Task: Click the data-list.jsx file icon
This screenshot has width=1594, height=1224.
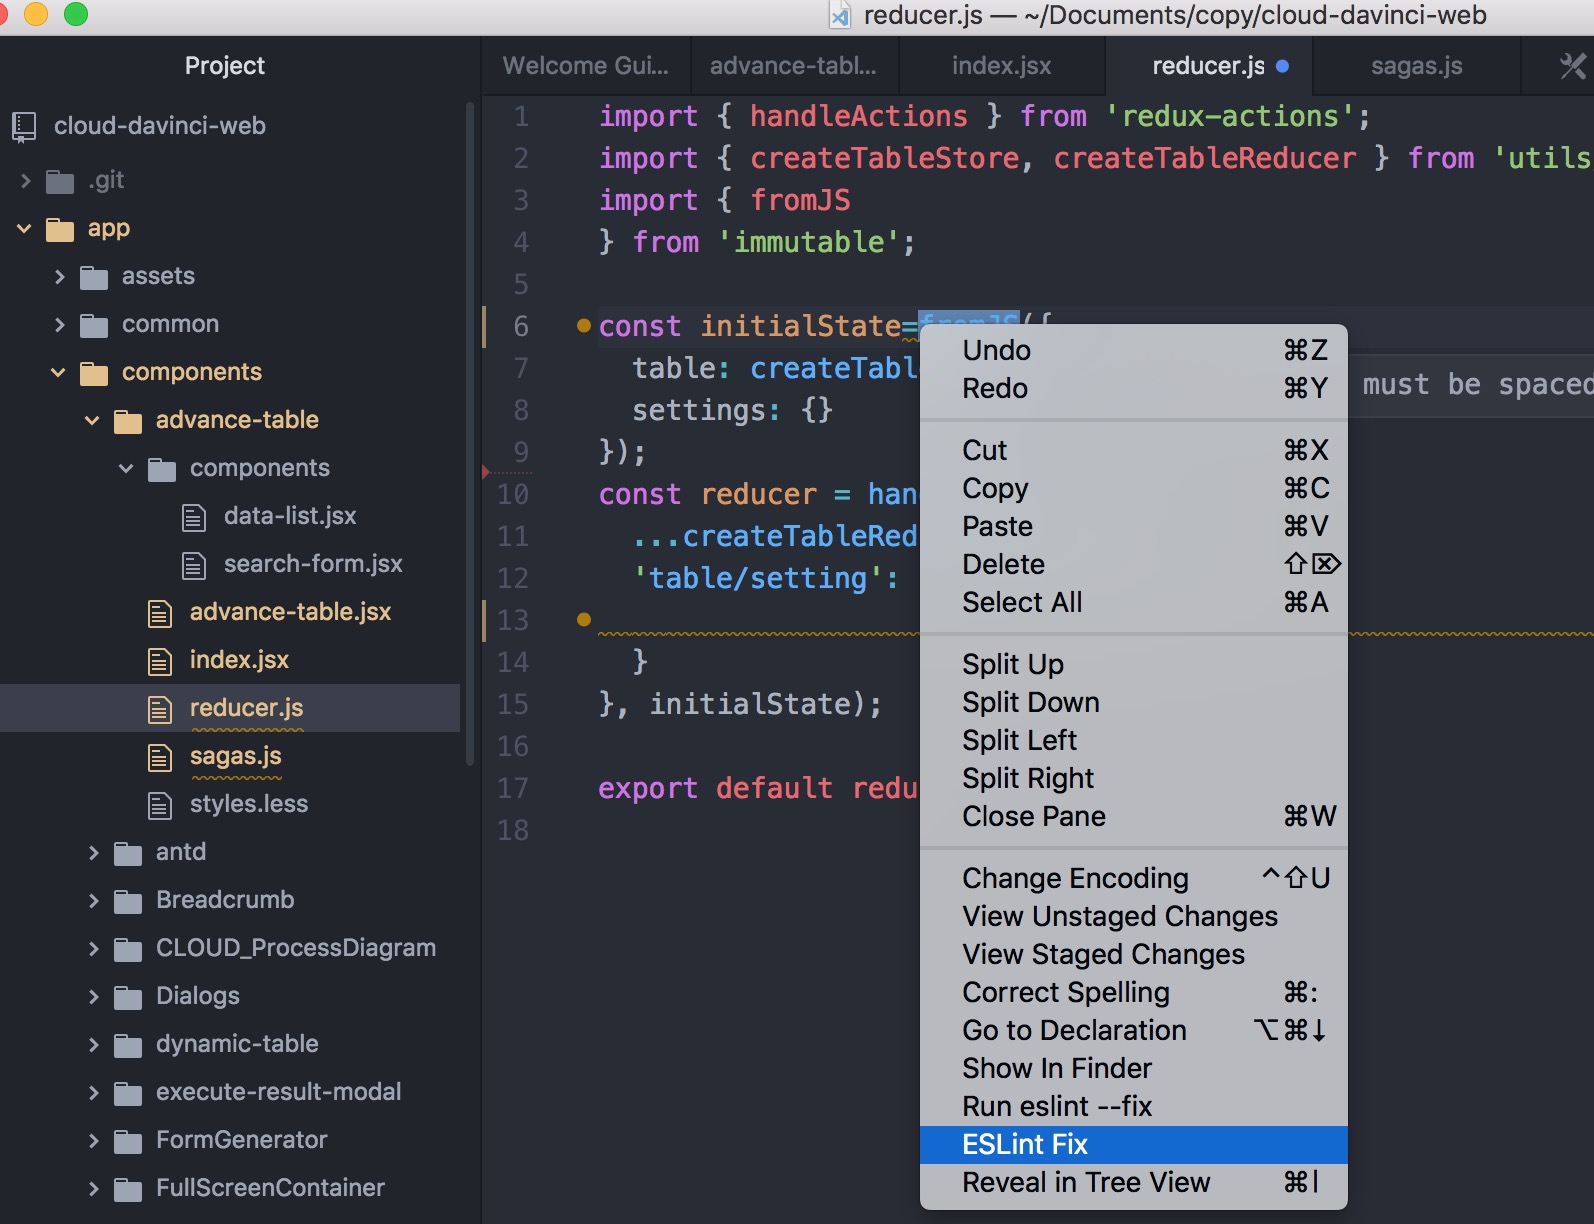Action: [194, 517]
